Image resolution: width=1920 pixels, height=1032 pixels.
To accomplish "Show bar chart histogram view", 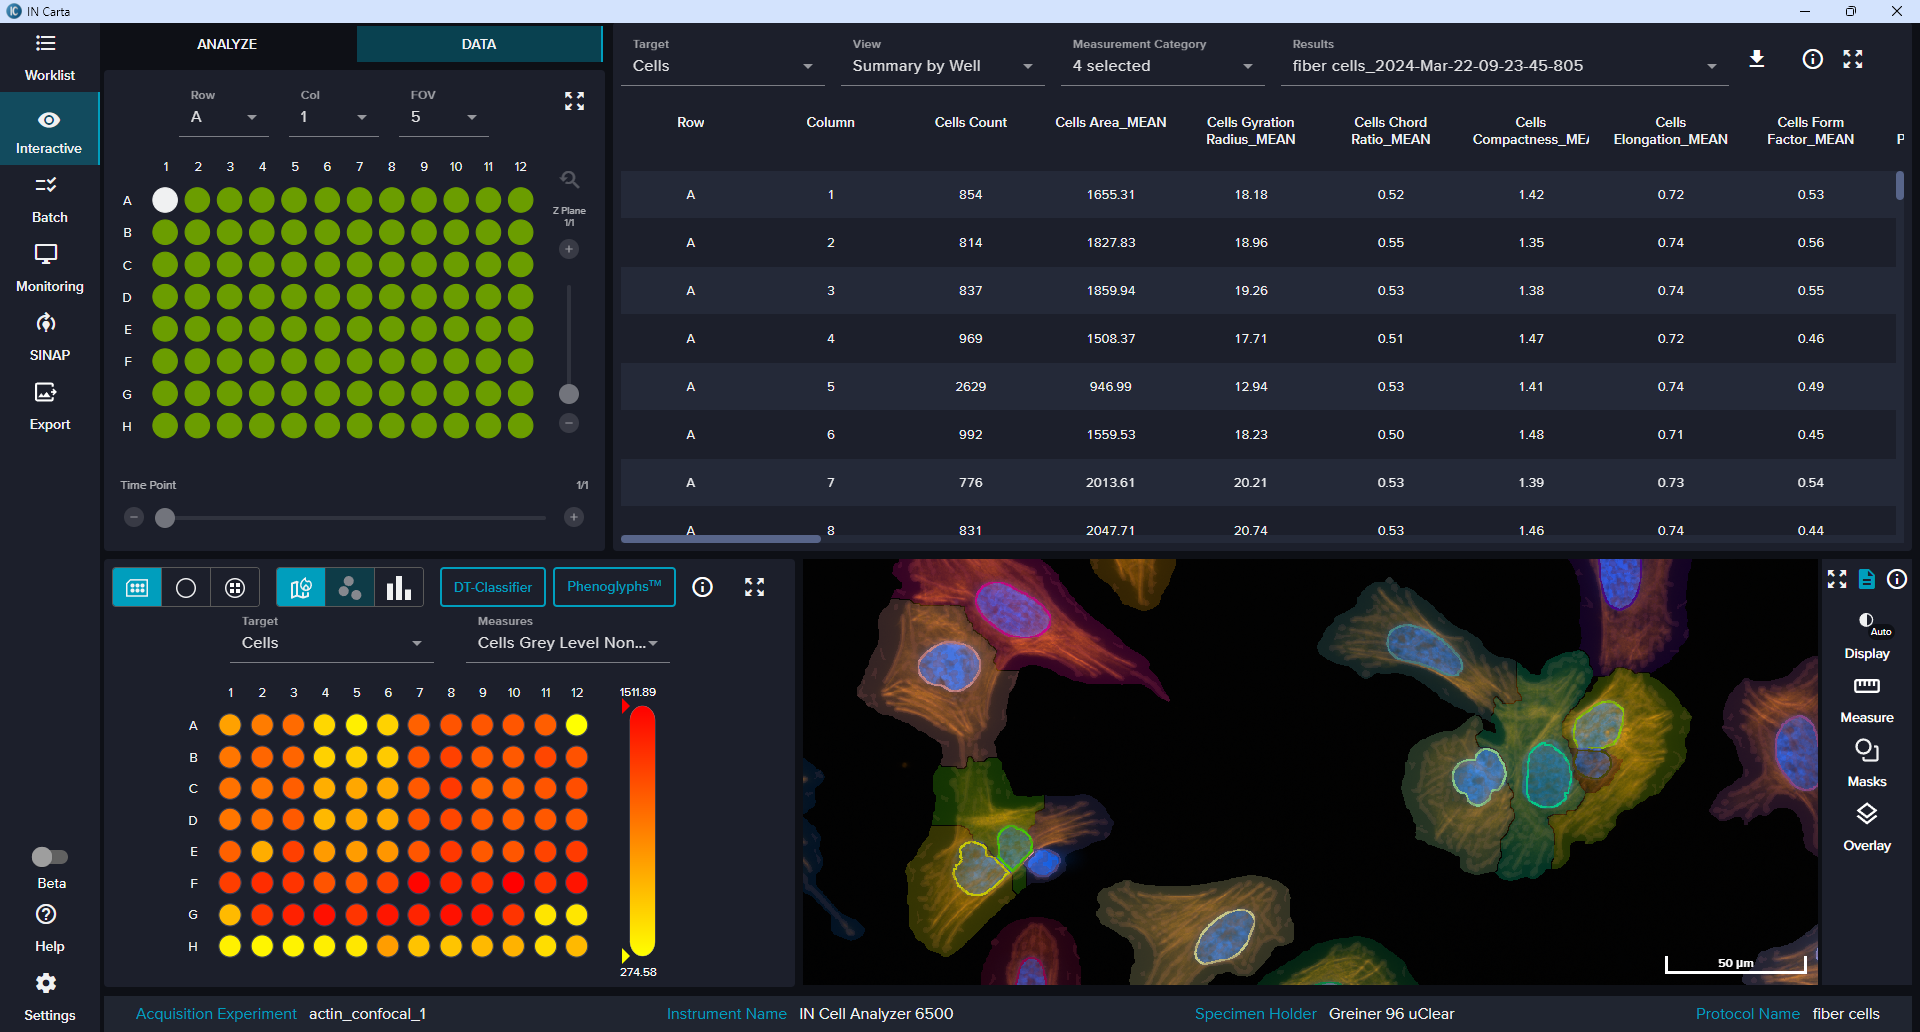I will 399,588.
